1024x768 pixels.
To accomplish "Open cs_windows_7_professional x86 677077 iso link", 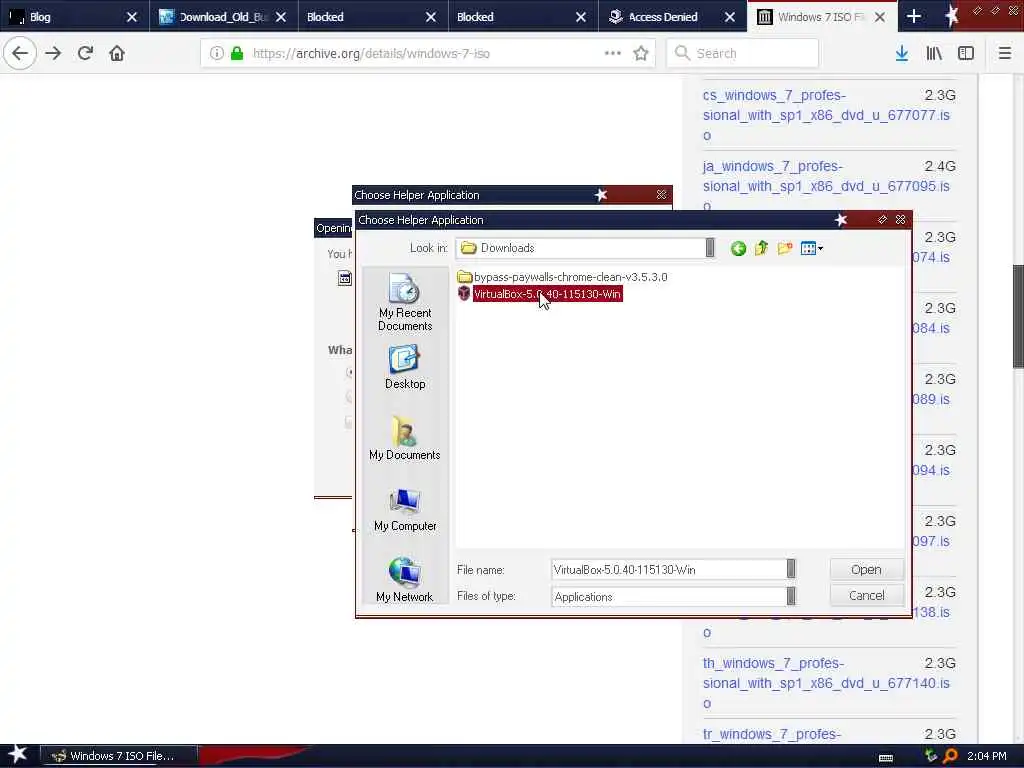I will pos(826,115).
